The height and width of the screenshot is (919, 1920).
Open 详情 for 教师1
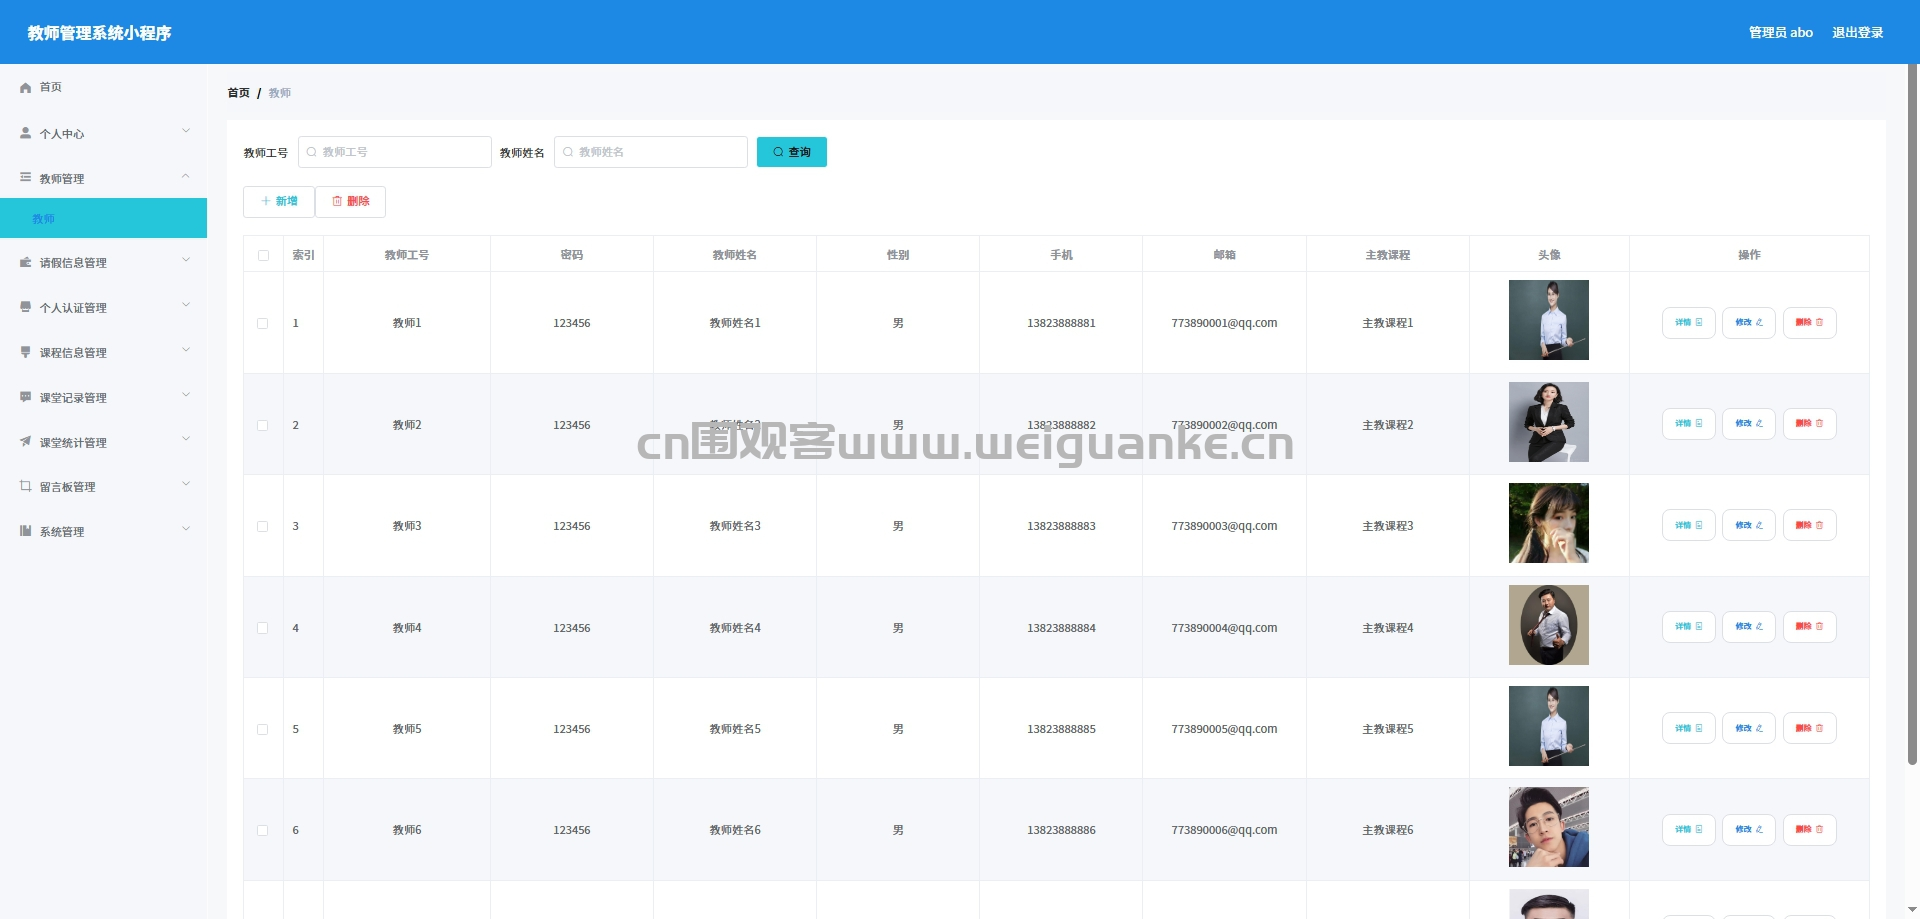pos(1688,323)
